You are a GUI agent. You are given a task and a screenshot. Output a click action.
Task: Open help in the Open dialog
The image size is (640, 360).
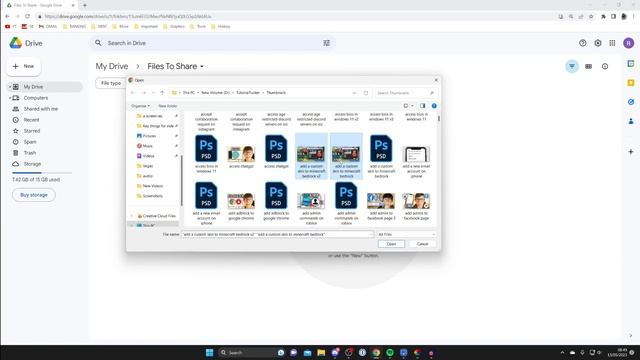(x=434, y=106)
